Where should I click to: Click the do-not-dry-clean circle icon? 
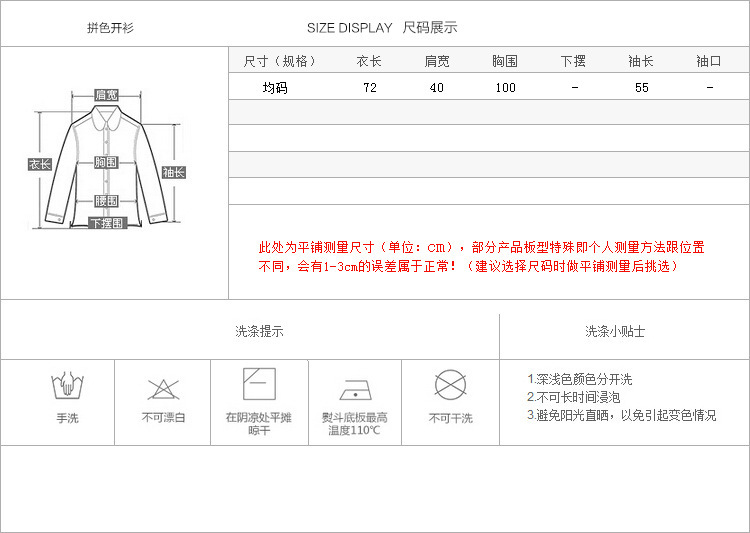point(451,385)
